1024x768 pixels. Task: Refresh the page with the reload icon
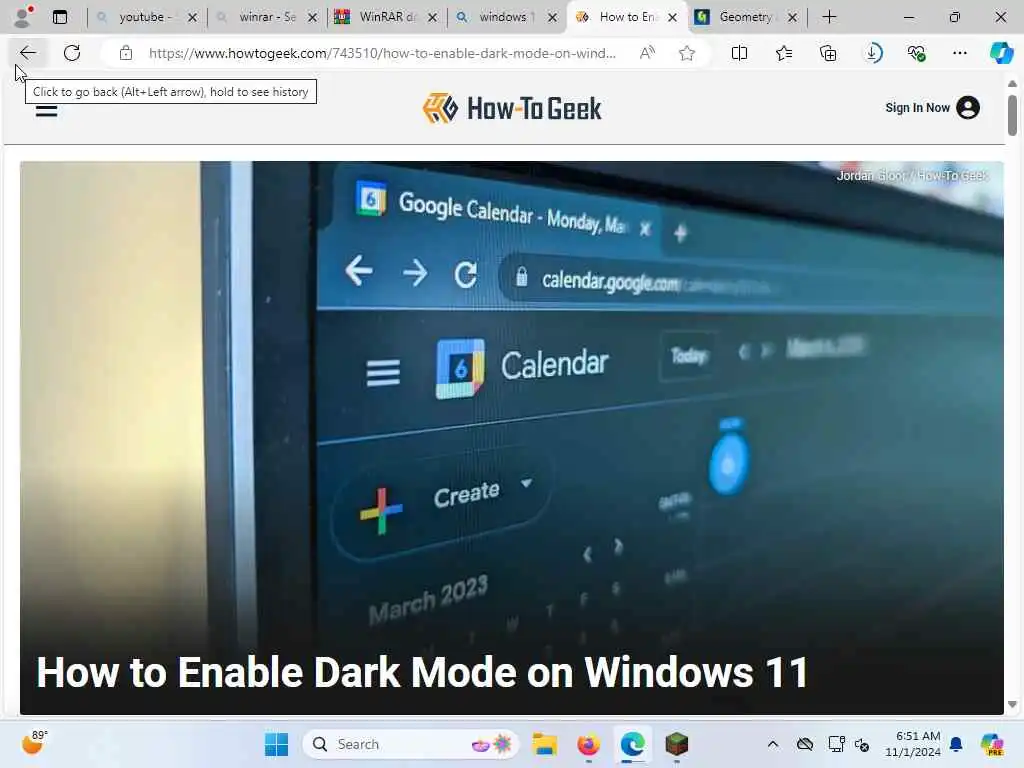pos(72,53)
